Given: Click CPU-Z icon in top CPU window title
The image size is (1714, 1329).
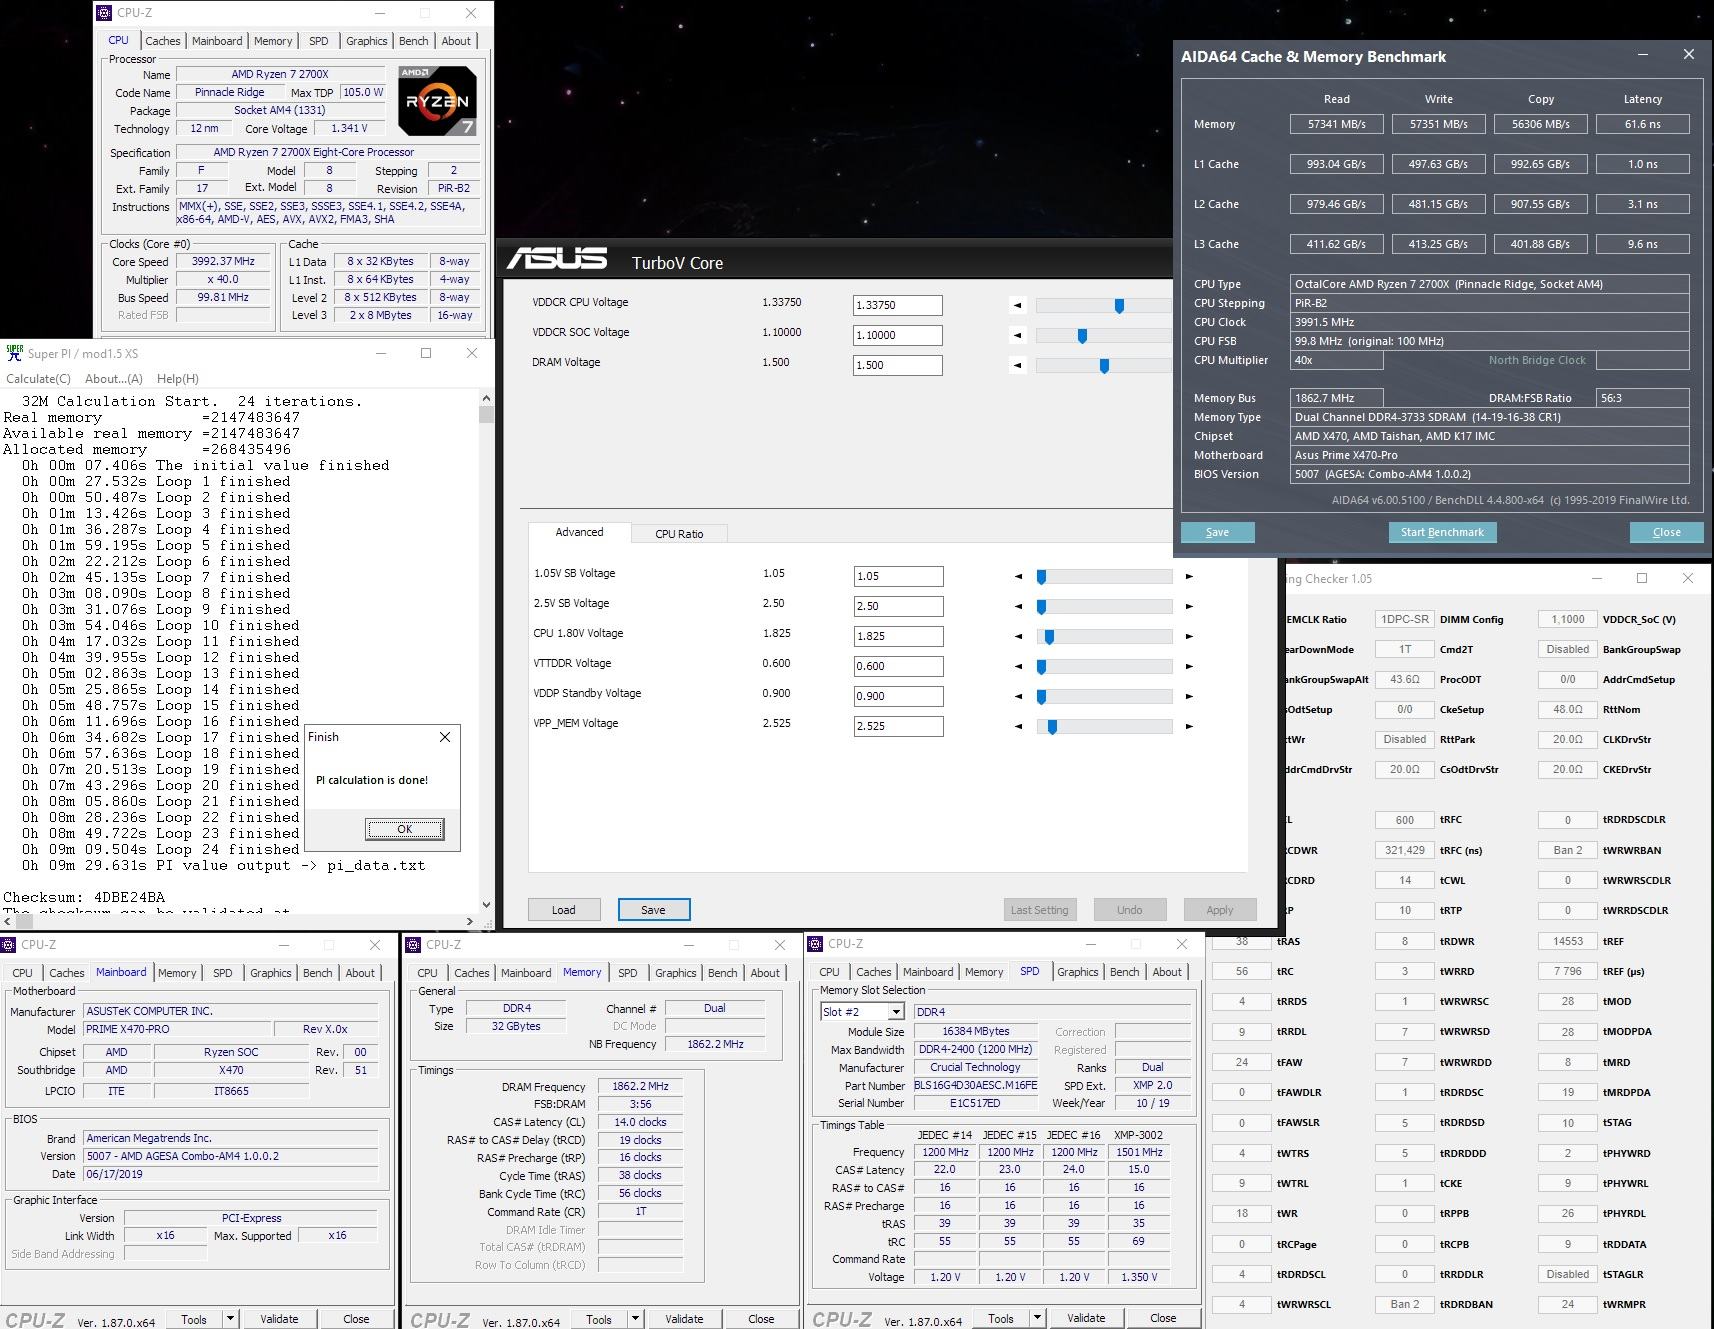Looking at the screenshot, I should pos(105,13).
